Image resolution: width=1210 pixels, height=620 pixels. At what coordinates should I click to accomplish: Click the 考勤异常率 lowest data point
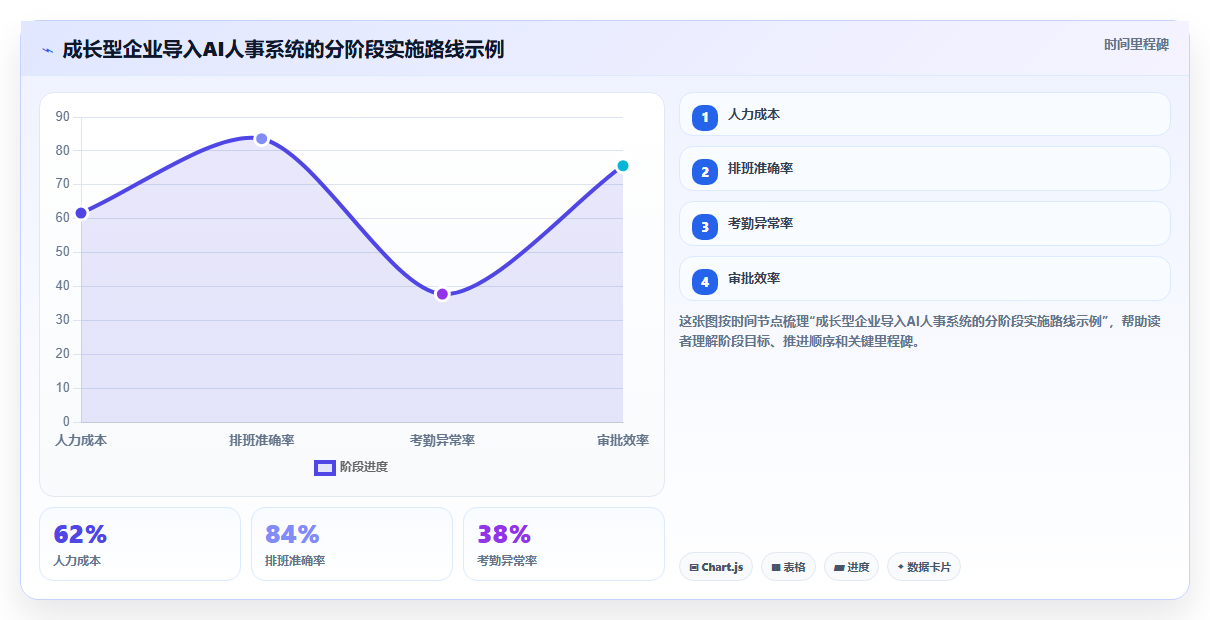click(442, 294)
